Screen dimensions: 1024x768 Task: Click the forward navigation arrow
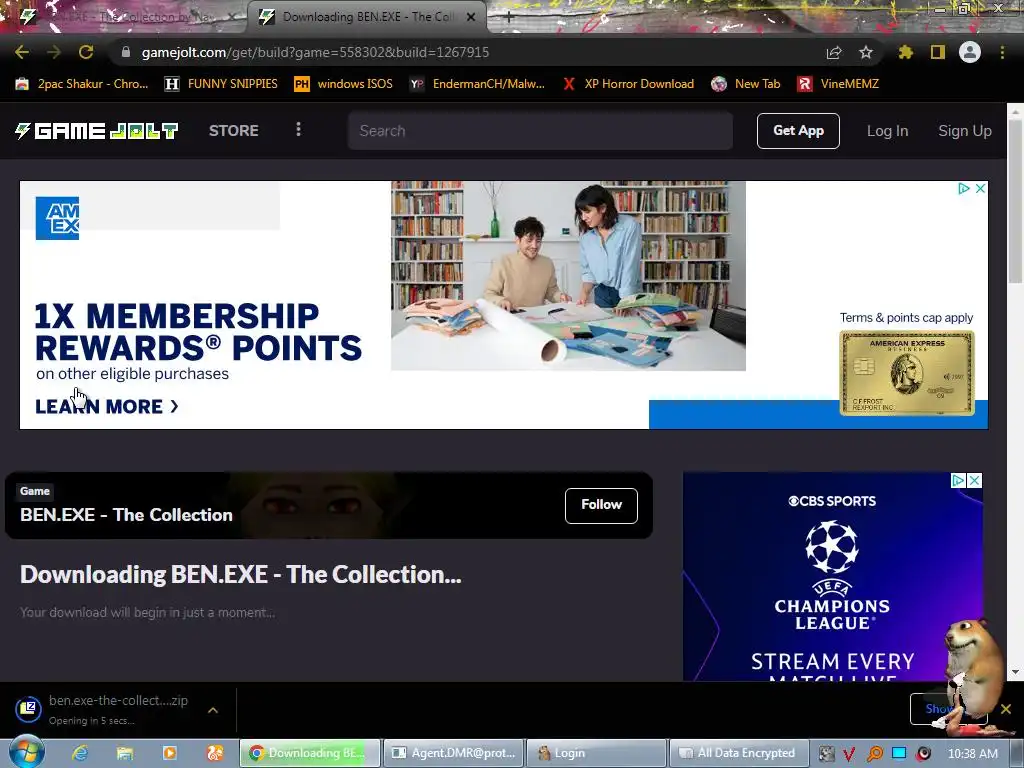coord(54,52)
